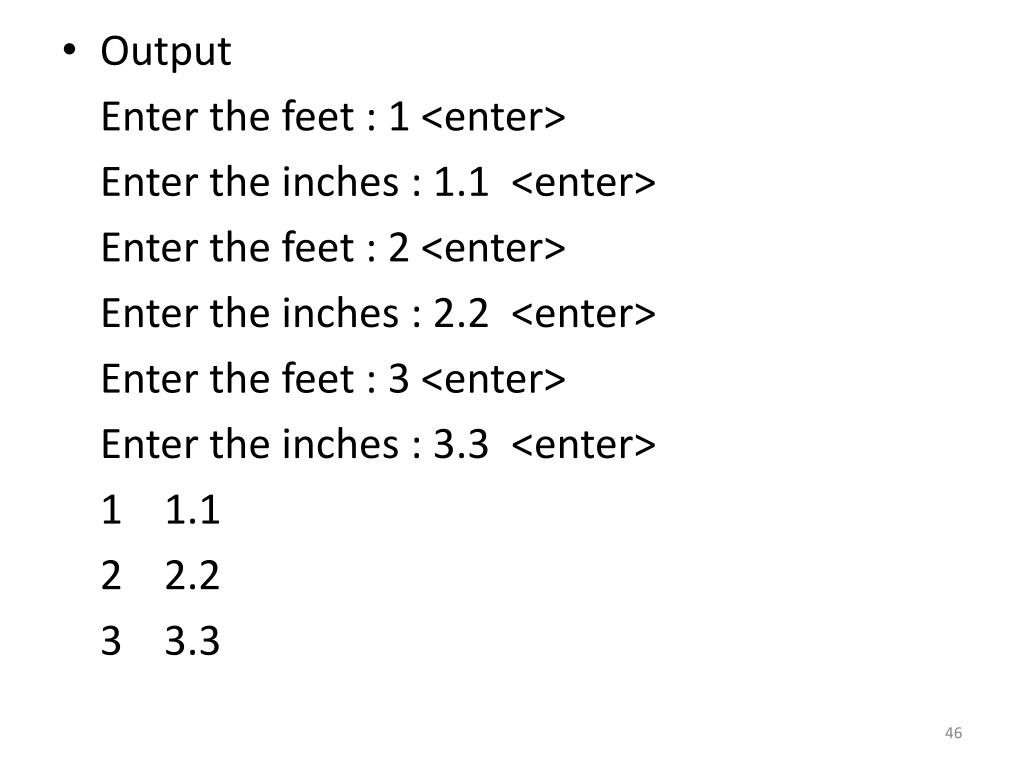
Task: Click the result value 1.1
Action: pyautogui.click(x=192, y=510)
